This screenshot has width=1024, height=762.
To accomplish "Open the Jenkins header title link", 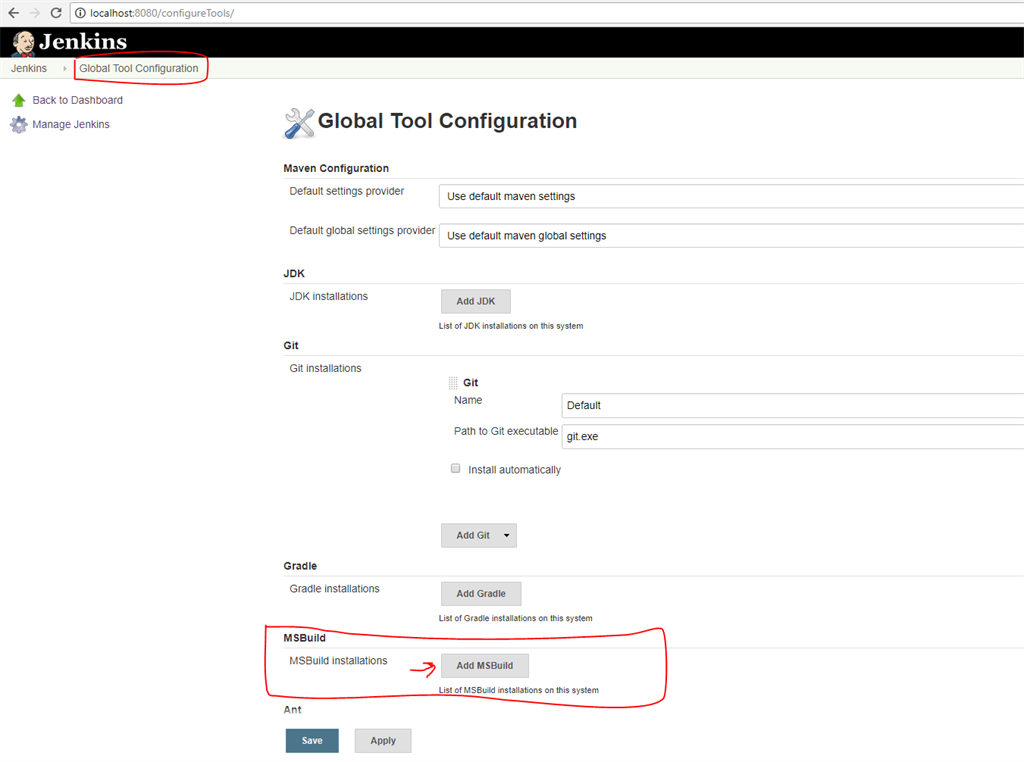I will point(83,42).
